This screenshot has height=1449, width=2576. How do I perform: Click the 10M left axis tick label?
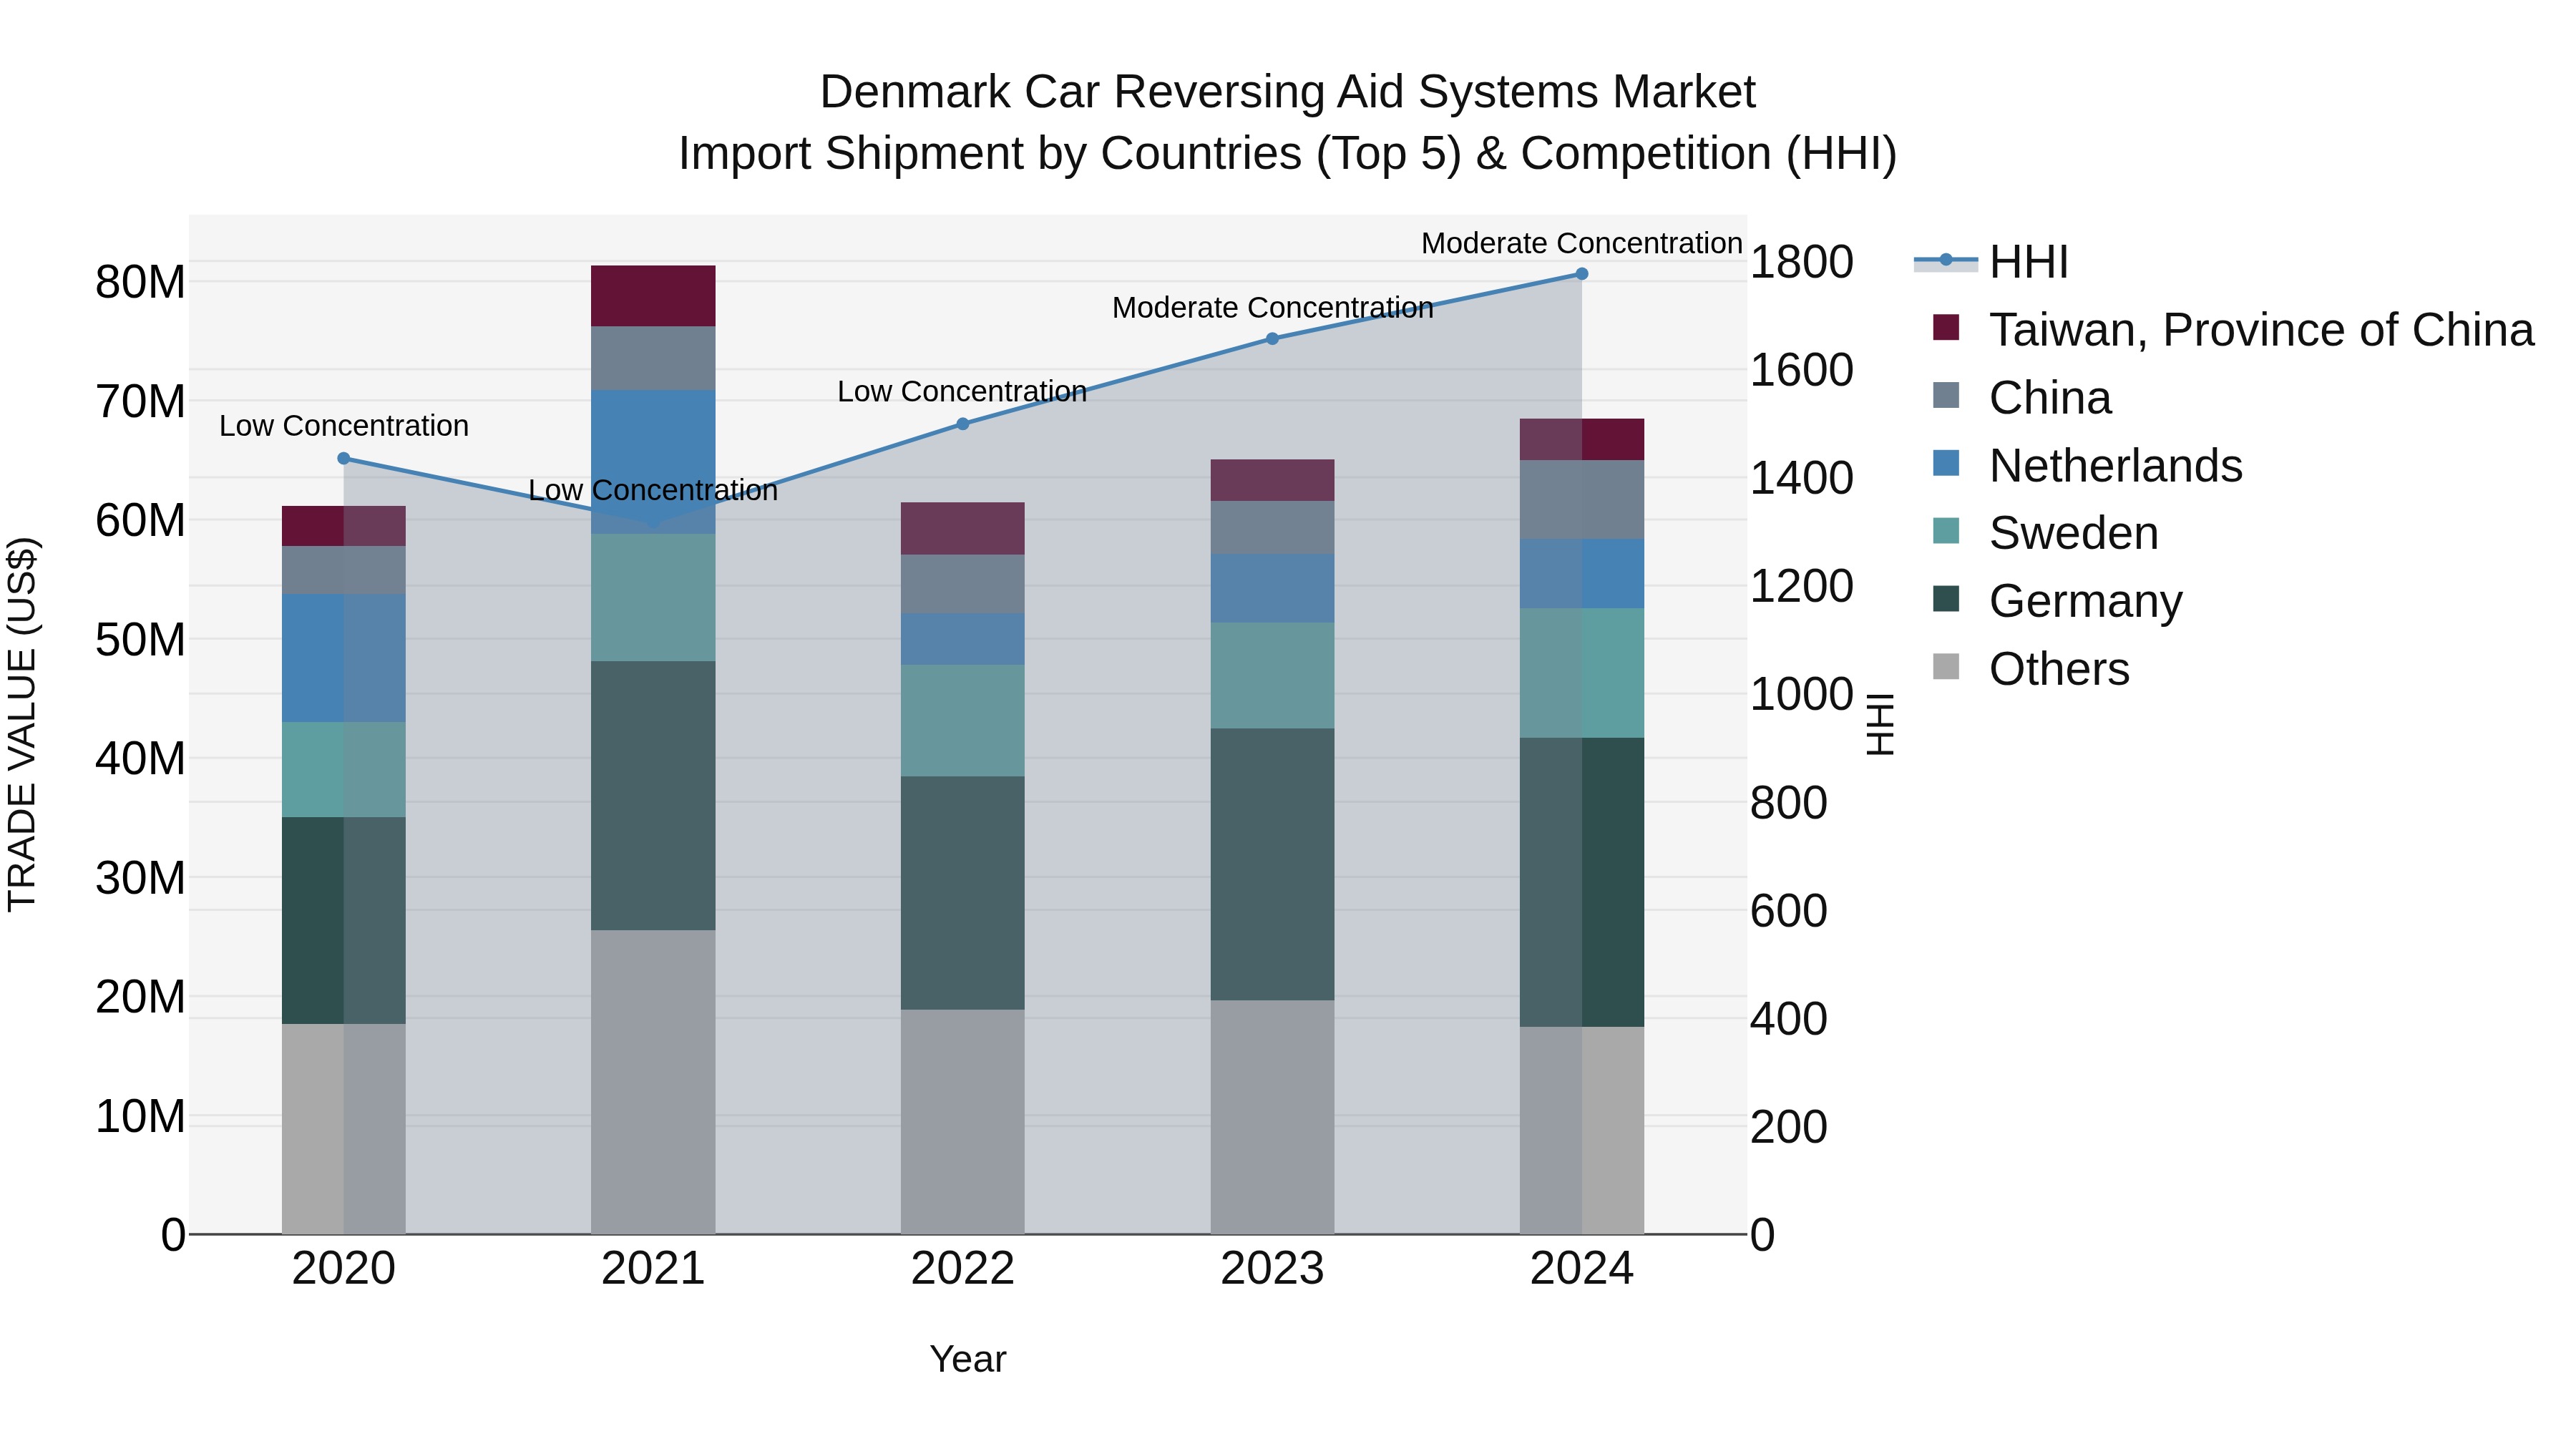(140, 1117)
